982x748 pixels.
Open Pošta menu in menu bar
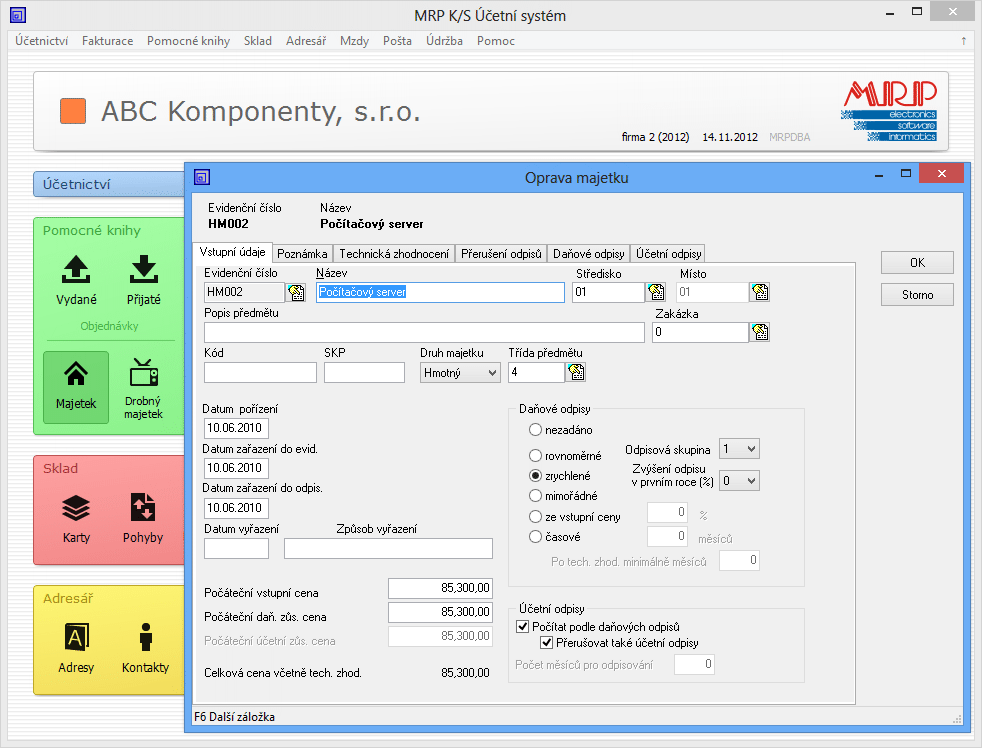pyautogui.click(x=397, y=41)
